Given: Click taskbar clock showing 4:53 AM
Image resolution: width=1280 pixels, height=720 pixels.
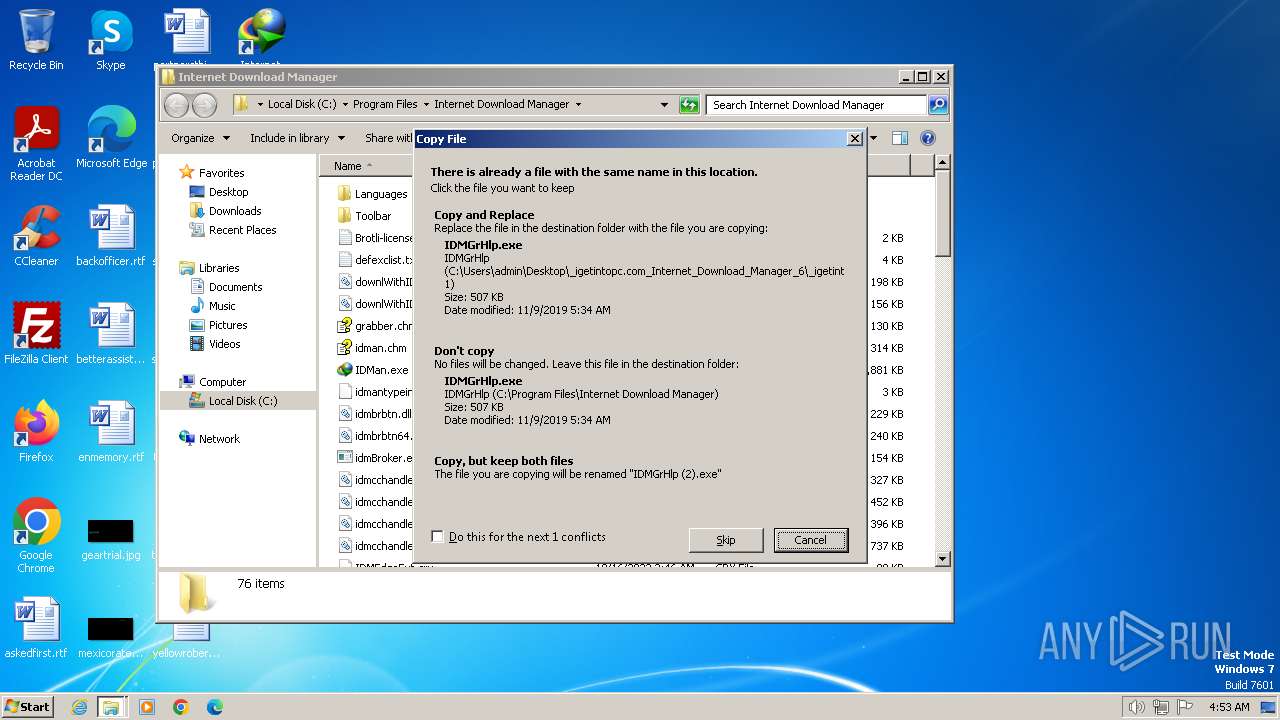Looking at the screenshot, I should click(x=1229, y=707).
